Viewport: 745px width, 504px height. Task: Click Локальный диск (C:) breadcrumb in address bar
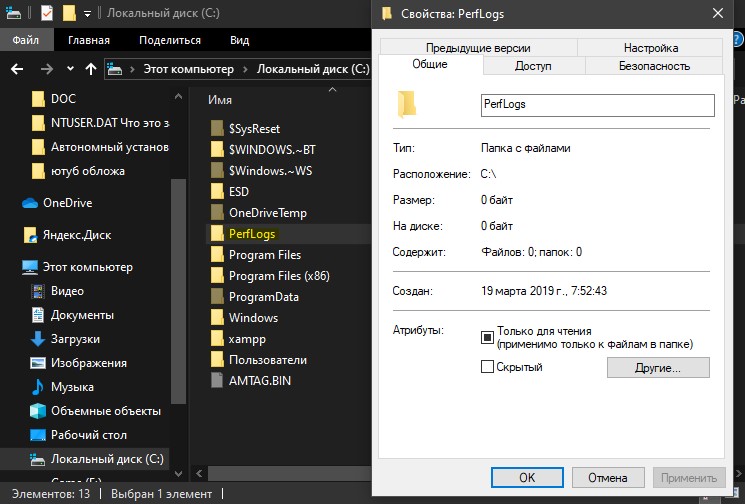313,69
